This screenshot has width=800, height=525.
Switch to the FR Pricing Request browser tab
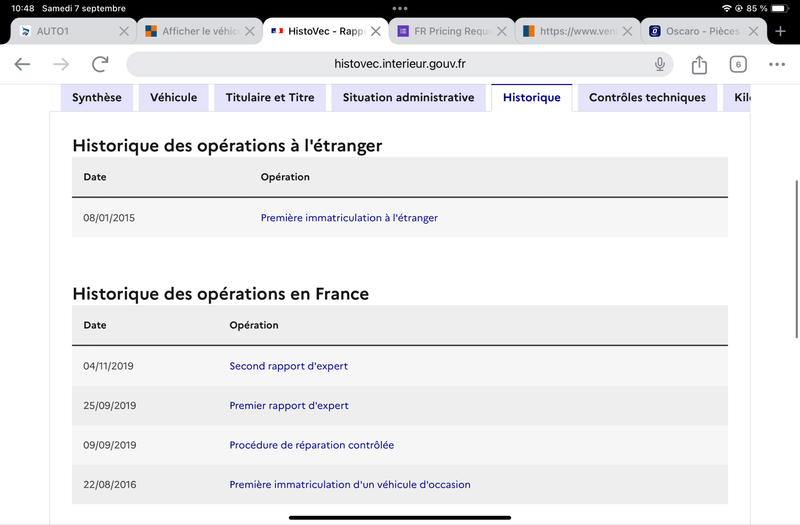point(446,31)
